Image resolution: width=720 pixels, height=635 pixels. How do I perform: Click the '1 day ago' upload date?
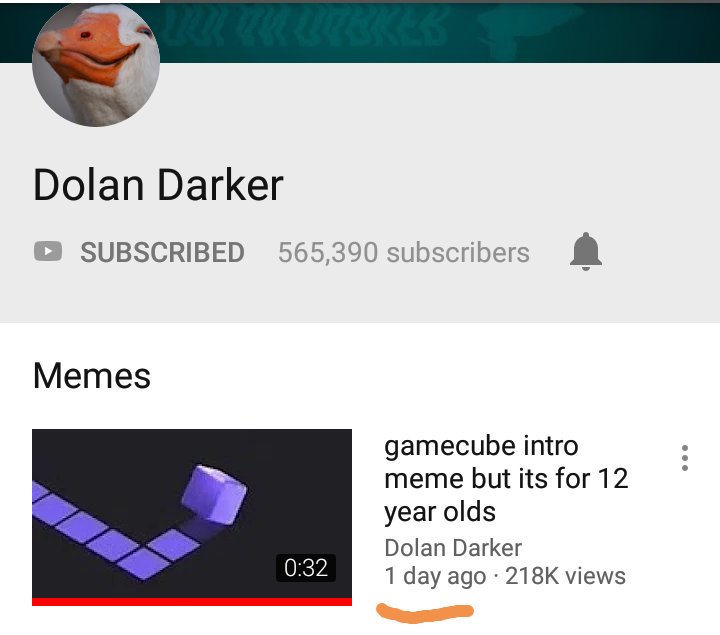(x=435, y=577)
